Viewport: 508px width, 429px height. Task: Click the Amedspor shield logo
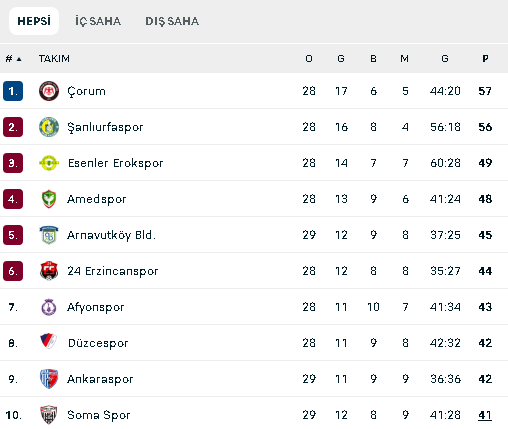49,199
